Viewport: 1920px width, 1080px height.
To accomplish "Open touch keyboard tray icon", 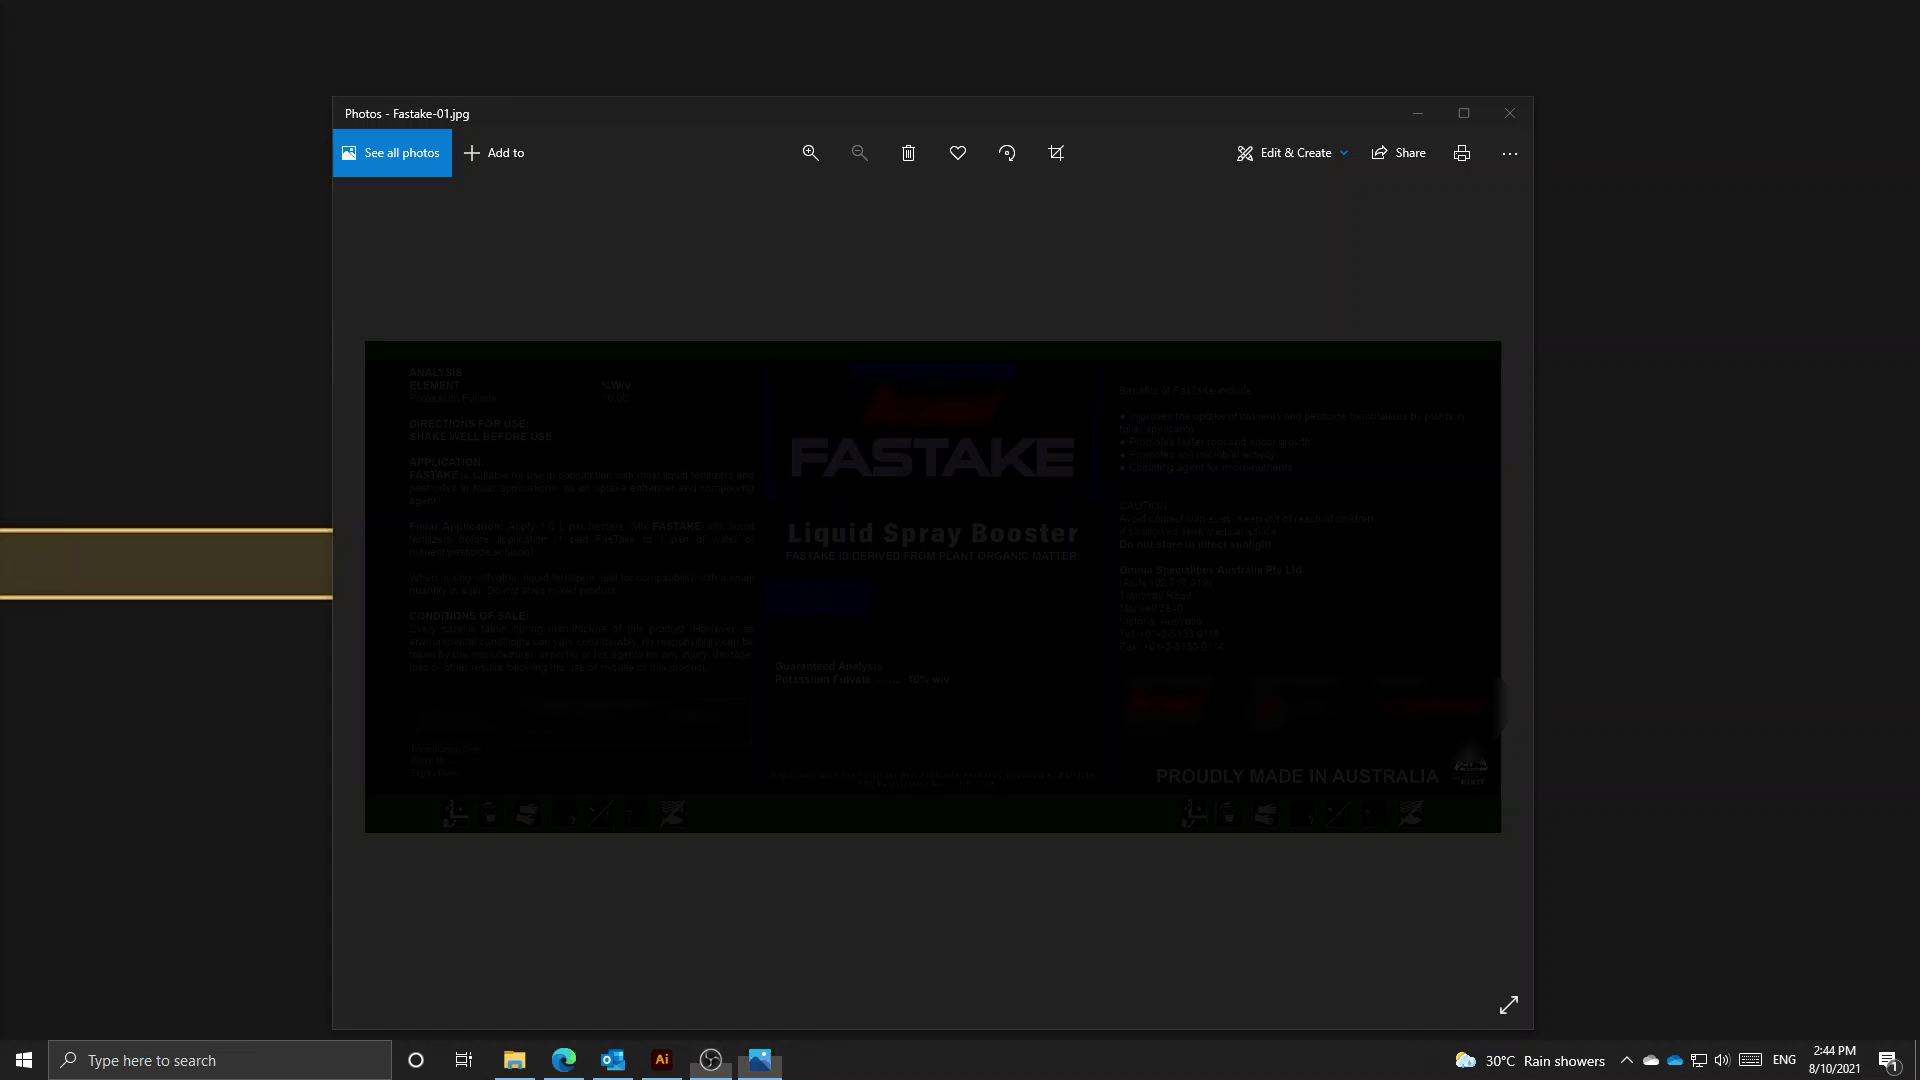I will [x=1750, y=1060].
